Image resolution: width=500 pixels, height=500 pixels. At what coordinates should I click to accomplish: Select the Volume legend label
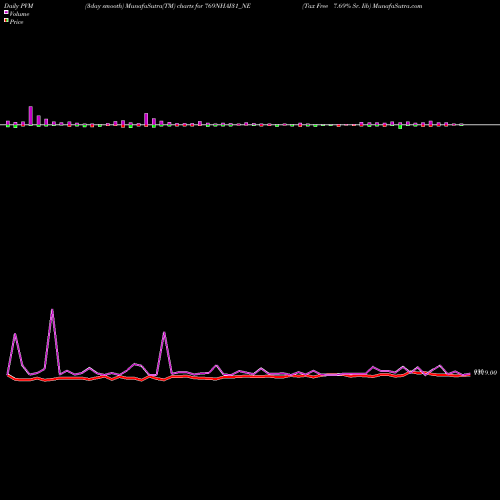click(x=19, y=14)
